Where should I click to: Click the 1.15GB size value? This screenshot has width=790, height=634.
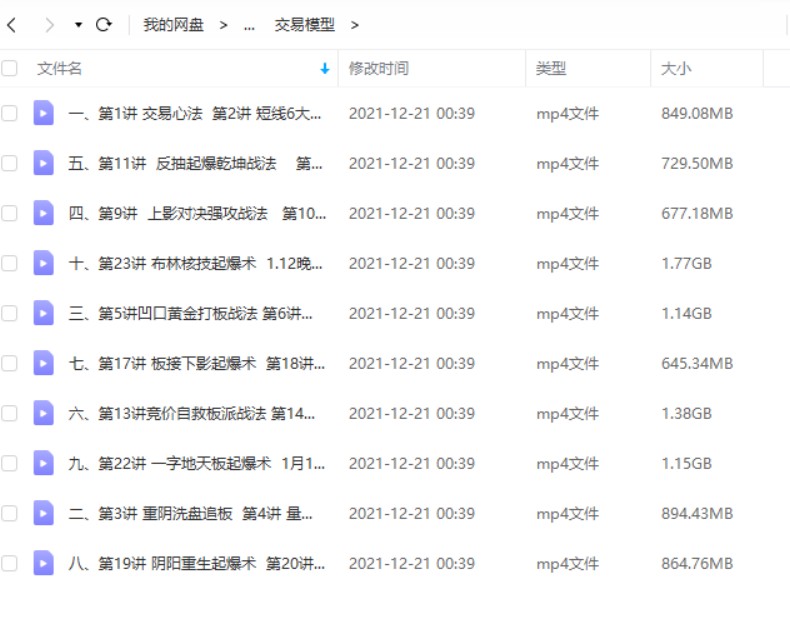point(687,464)
